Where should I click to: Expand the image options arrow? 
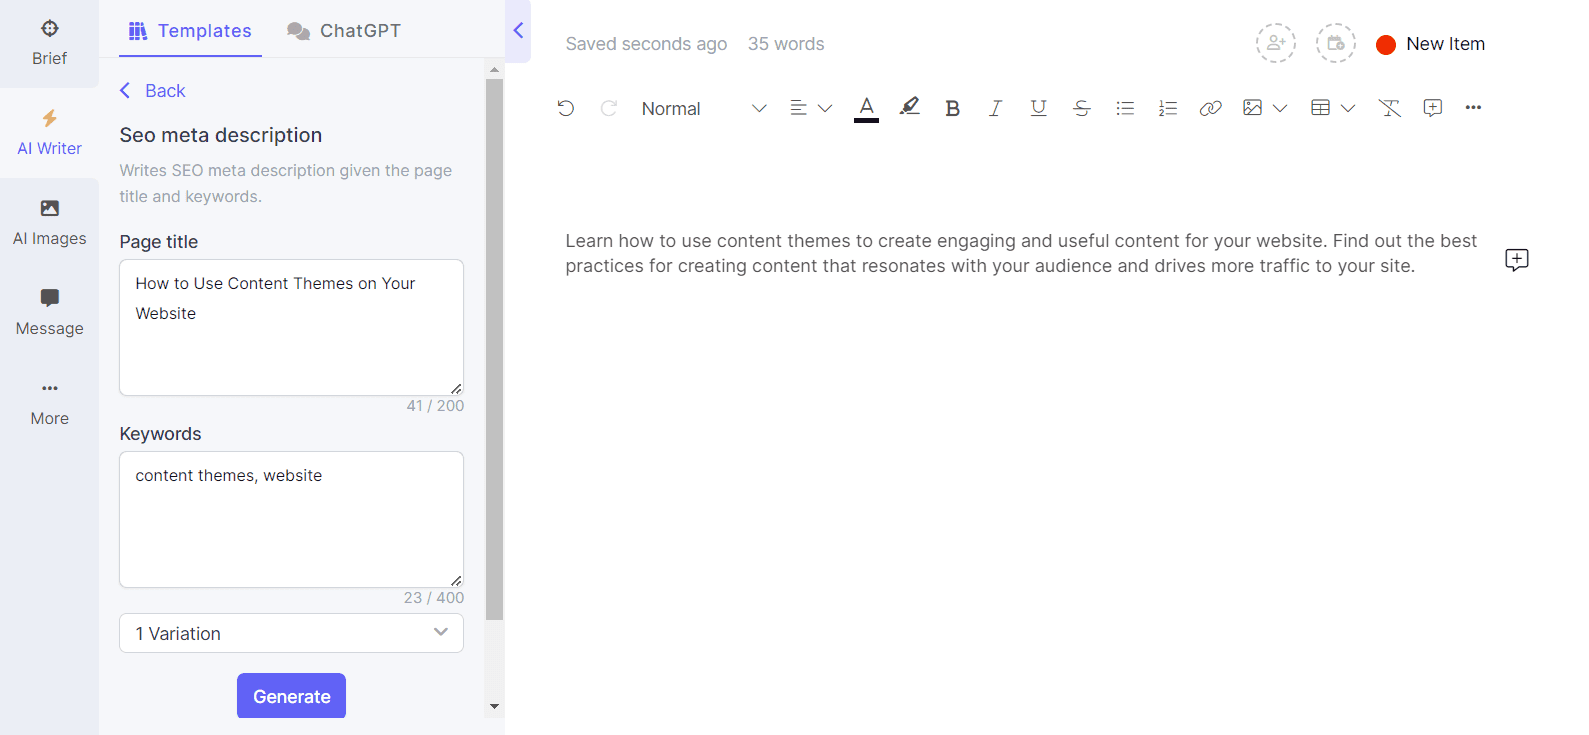1280,108
